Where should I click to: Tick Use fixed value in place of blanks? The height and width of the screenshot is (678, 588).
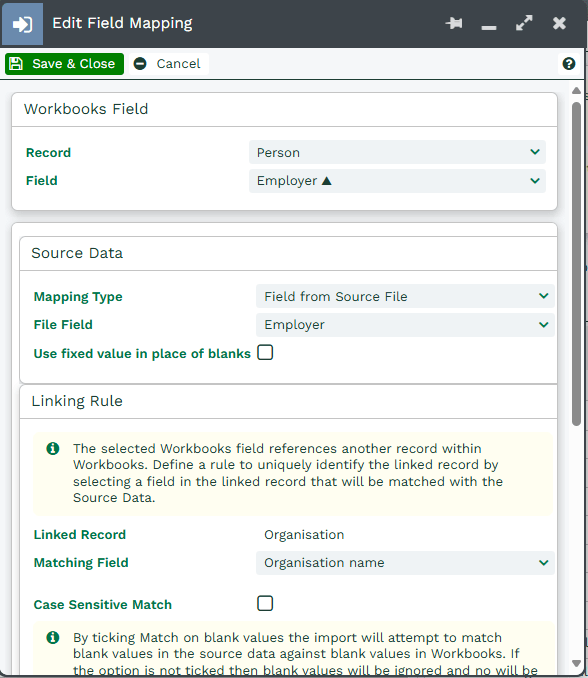pyautogui.click(x=265, y=352)
